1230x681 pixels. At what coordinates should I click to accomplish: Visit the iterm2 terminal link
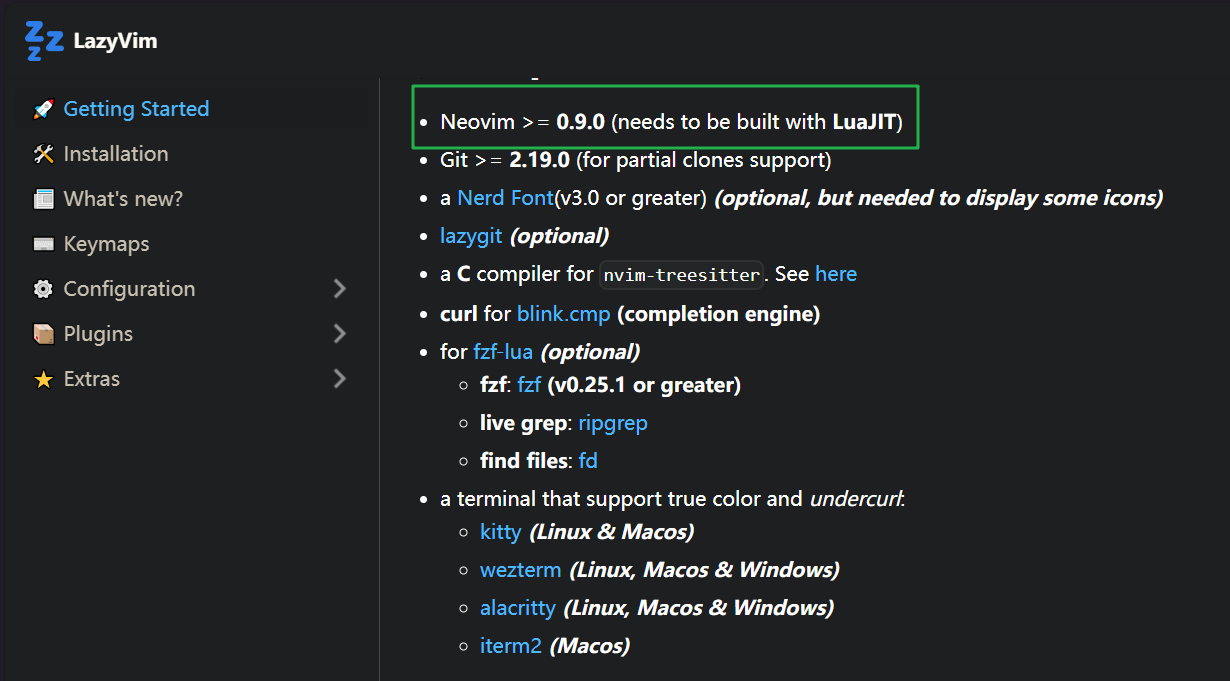(x=511, y=646)
